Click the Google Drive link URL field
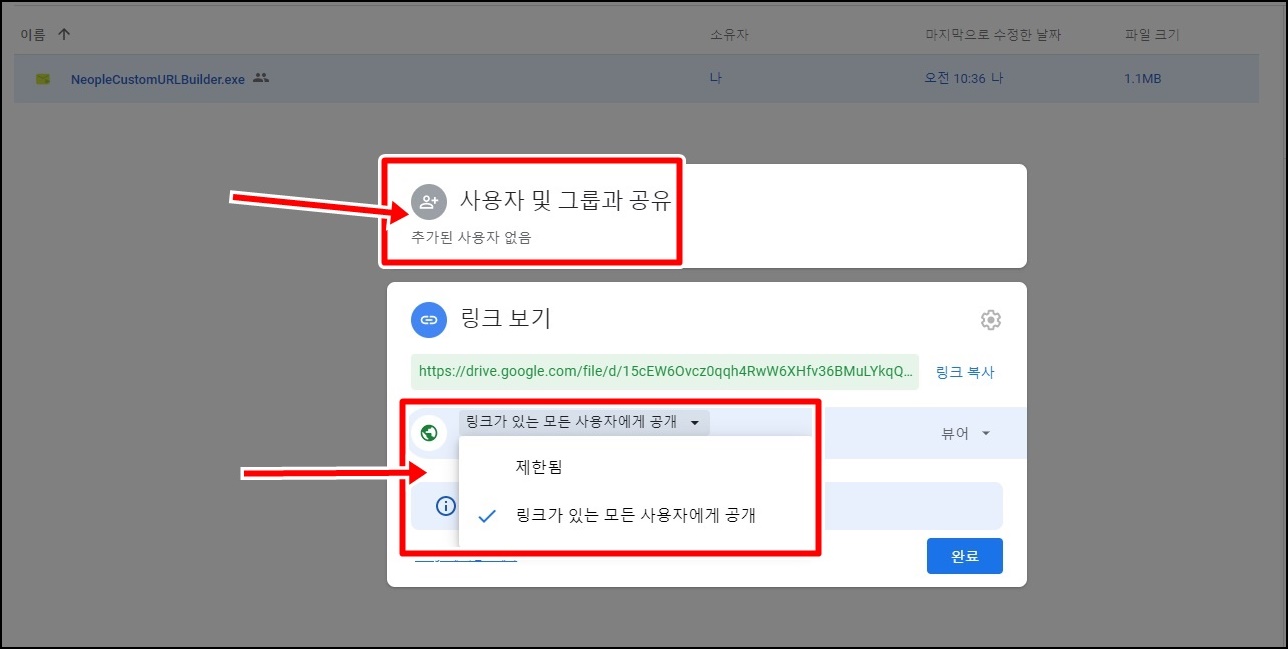Viewport: 1288px width, 649px height. (665, 371)
